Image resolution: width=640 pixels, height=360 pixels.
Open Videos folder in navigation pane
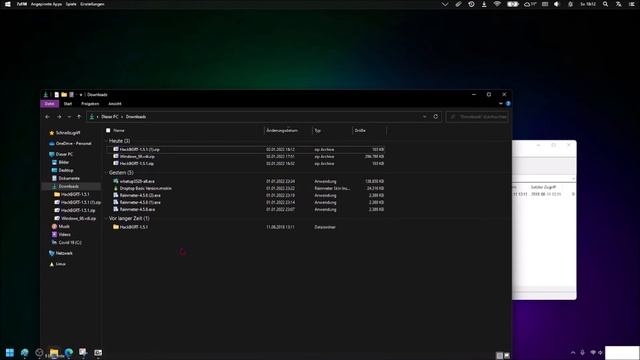click(x=61, y=235)
